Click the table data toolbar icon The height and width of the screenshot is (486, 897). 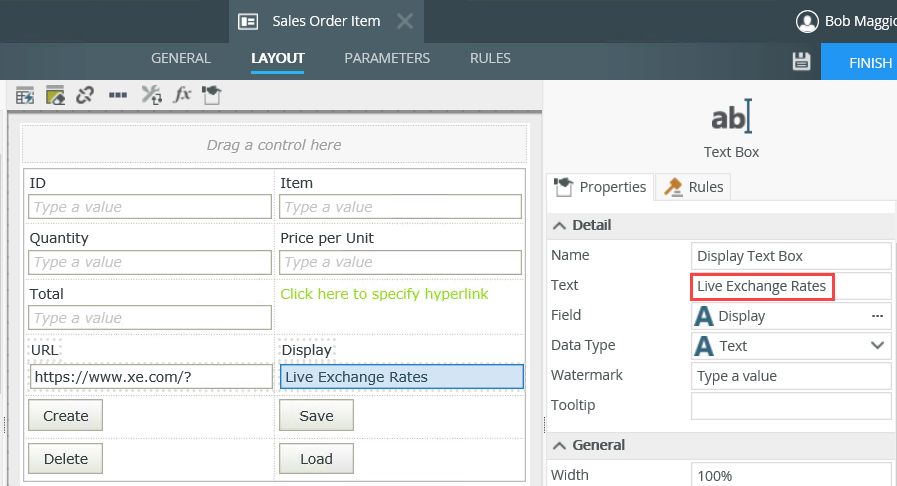click(25, 95)
